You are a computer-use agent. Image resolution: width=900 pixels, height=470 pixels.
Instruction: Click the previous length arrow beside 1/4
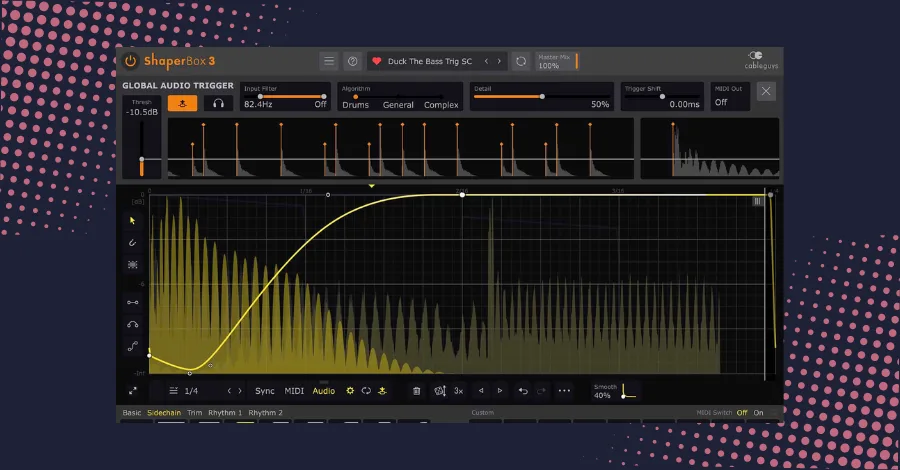pyautogui.click(x=229, y=391)
